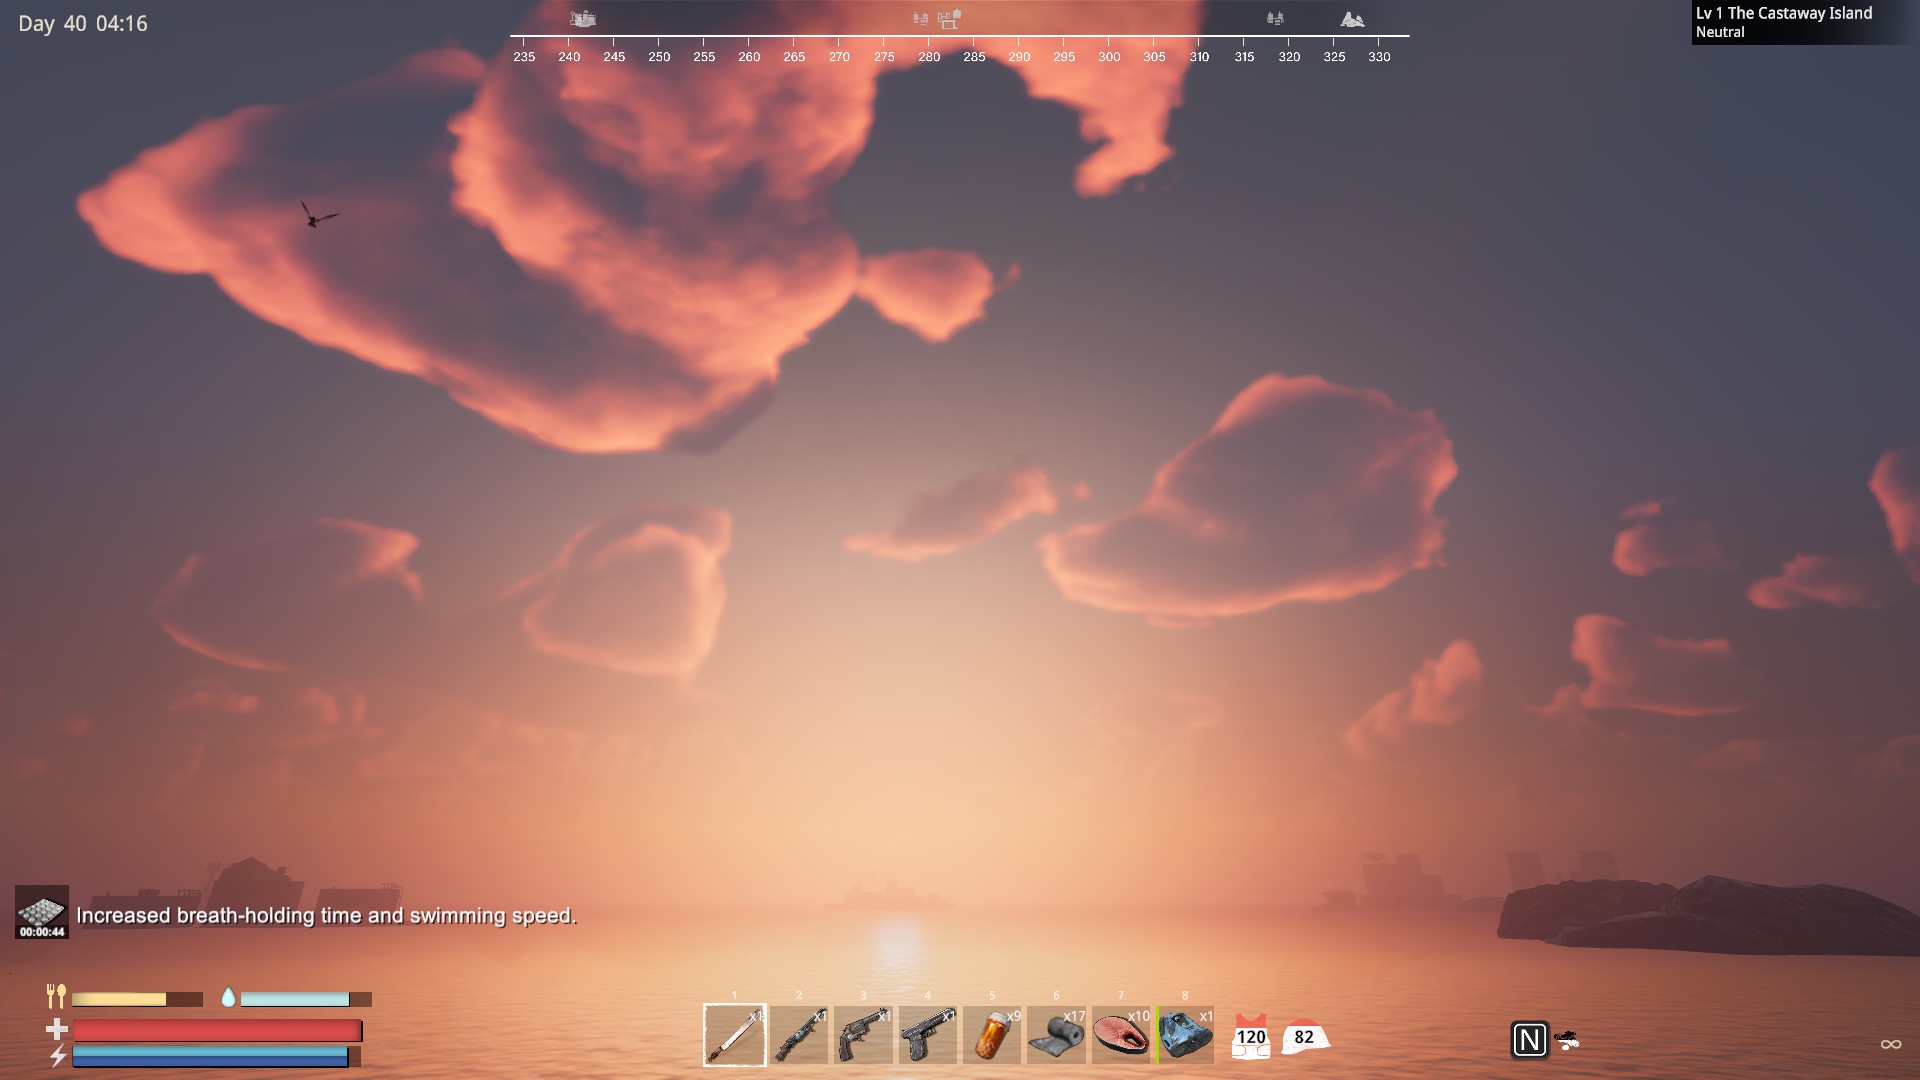Image resolution: width=1920 pixels, height=1080 pixels.
Task: Click the thirst bar beside water drop
Action: (x=305, y=999)
